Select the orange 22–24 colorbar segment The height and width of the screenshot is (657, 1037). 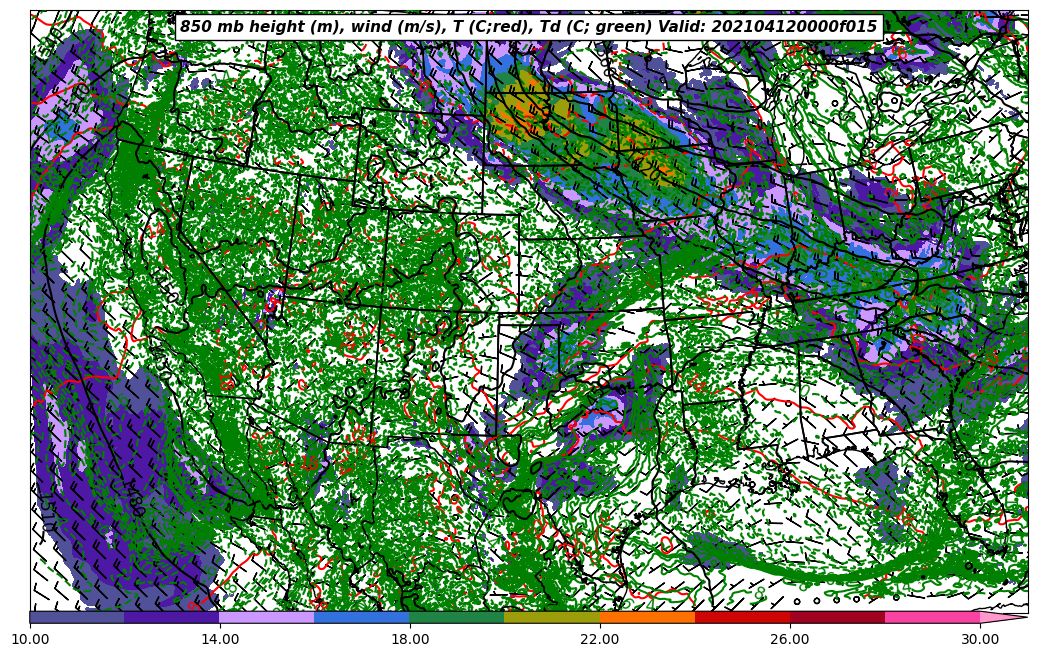(x=647, y=617)
